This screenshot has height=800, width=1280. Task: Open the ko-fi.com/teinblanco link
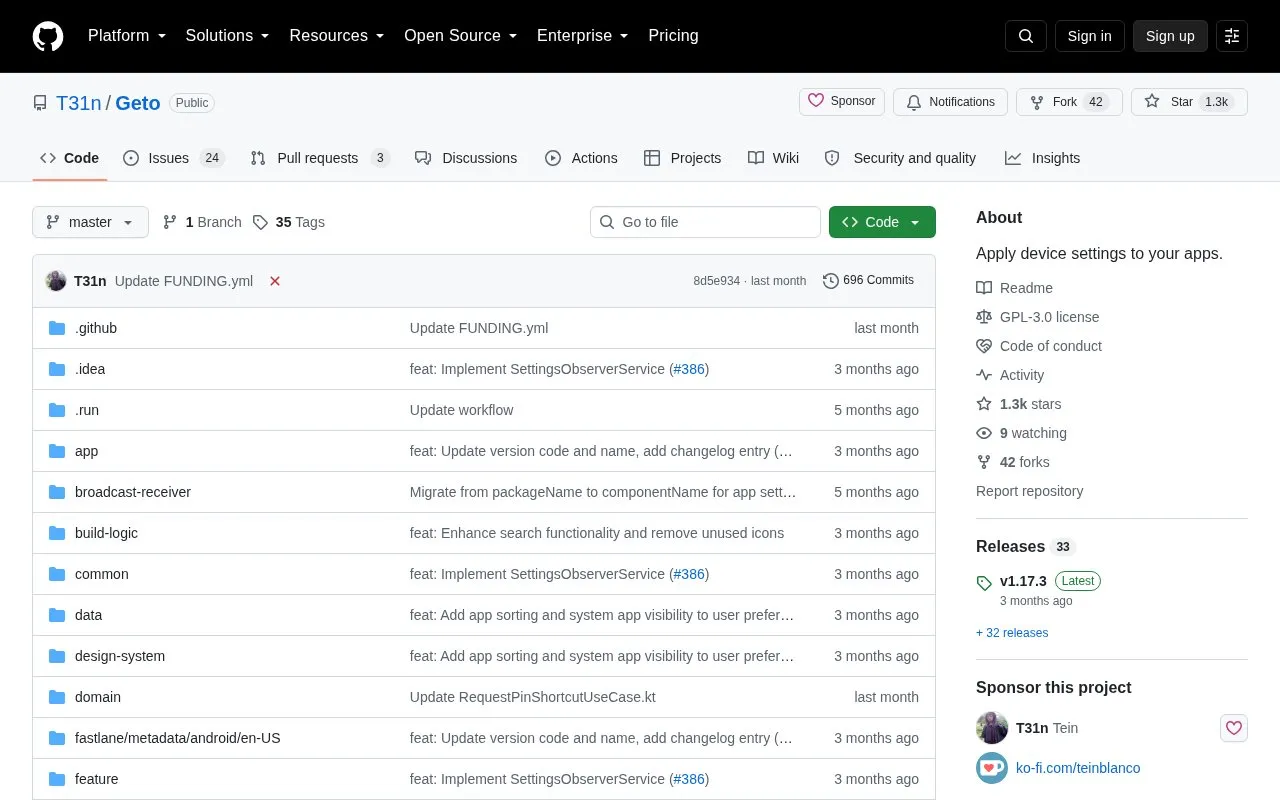click(x=1078, y=768)
